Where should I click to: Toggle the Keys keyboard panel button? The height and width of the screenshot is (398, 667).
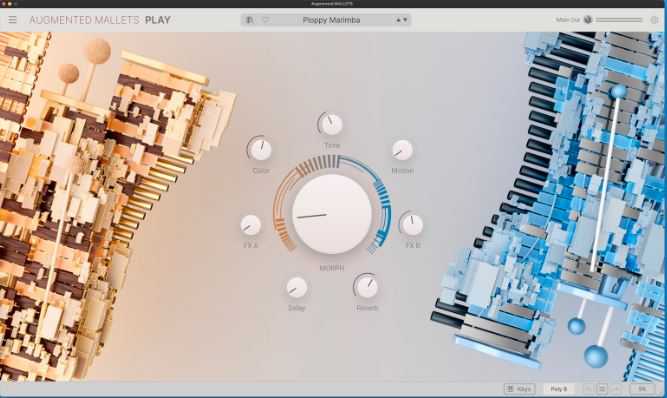point(519,389)
